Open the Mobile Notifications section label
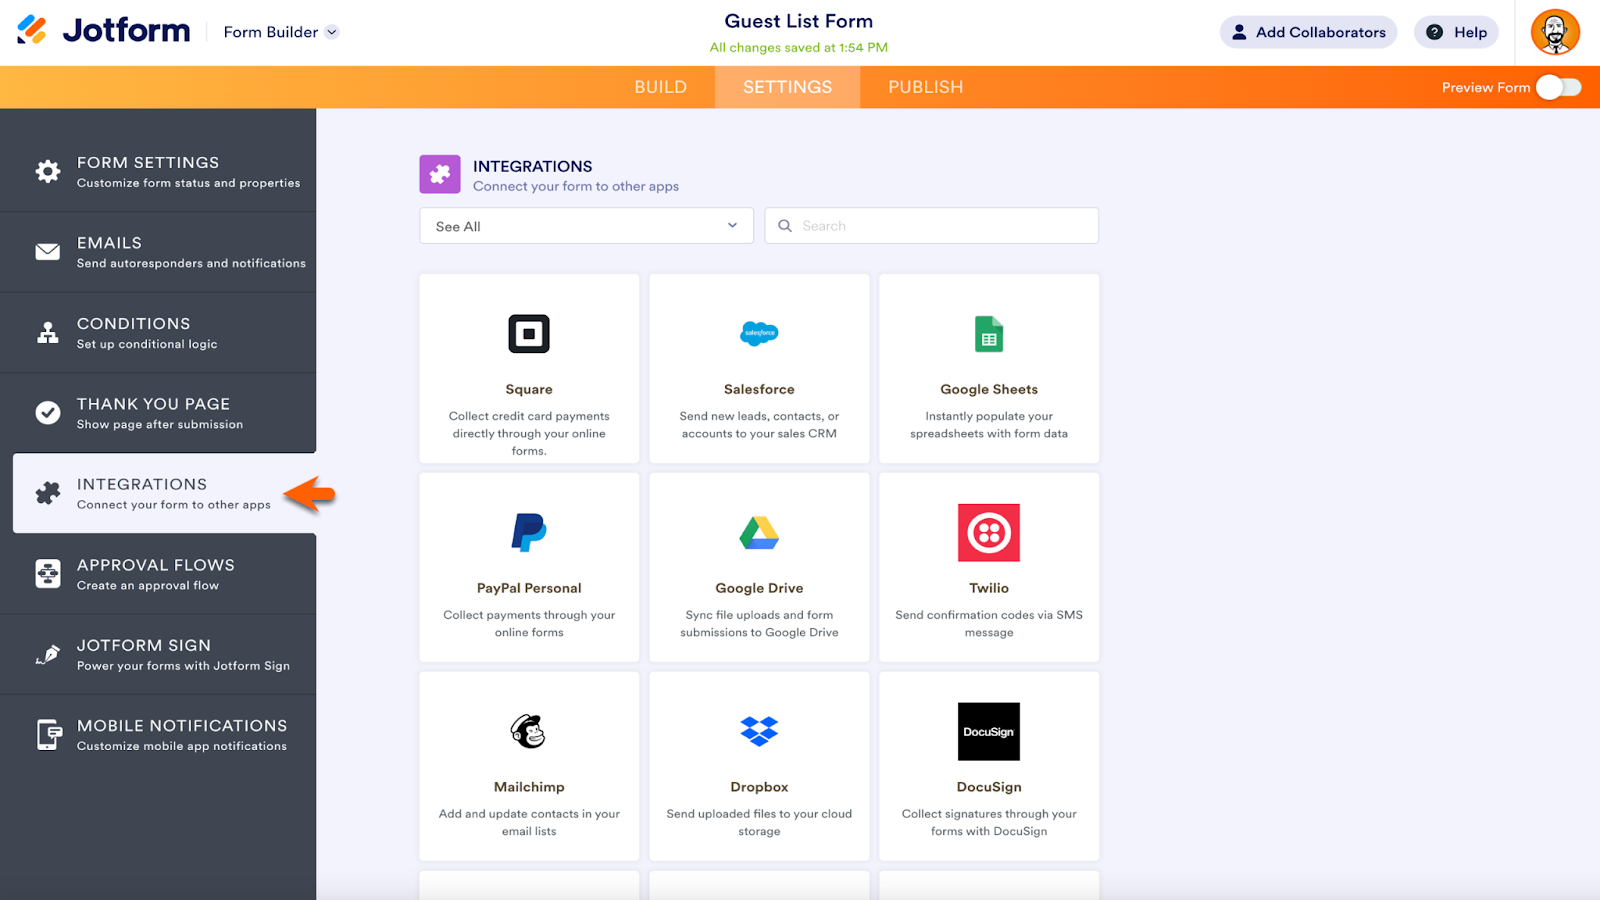This screenshot has width=1600, height=900. 182,726
